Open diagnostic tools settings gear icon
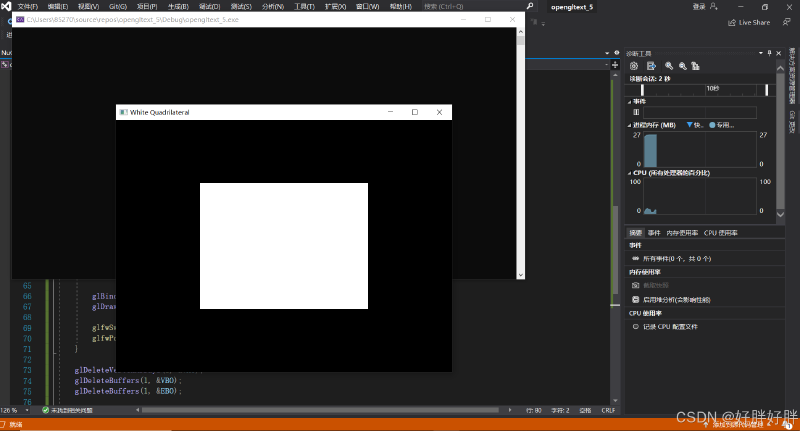 coord(634,66)
